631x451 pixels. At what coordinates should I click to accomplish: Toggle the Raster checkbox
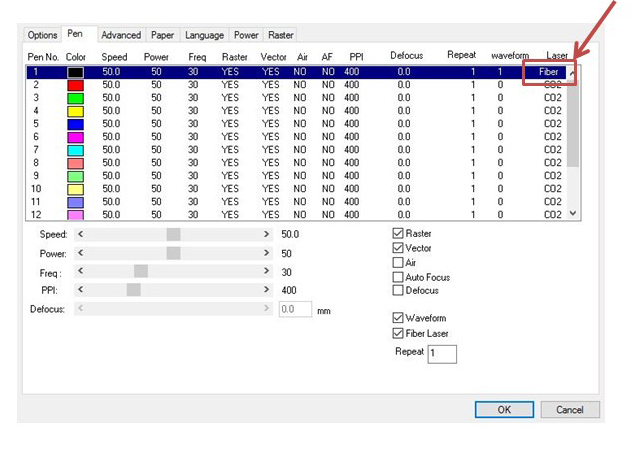point(398,233)
